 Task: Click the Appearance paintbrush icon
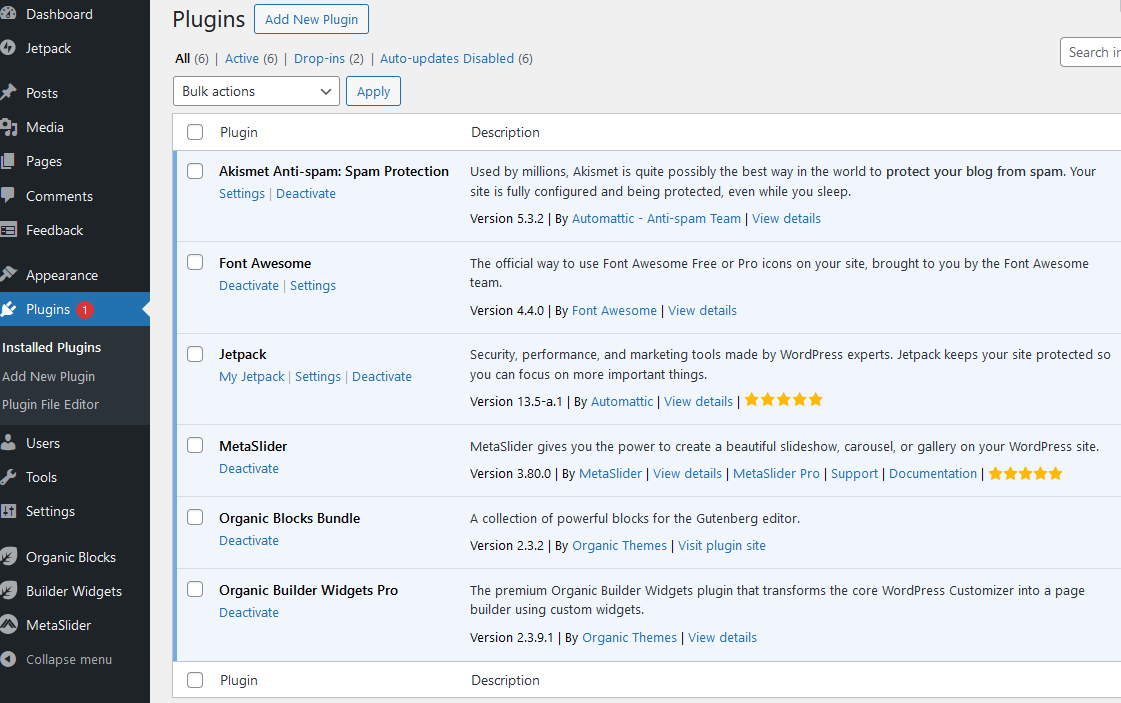[8, 275]
